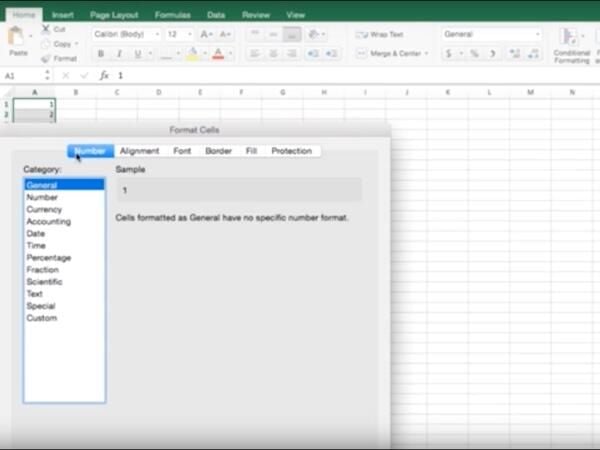Image resolution: width=600 pixels, height=450 pixels.
Task: Switch to Fill tab in Format Cells
Action: tap(251, 151)
